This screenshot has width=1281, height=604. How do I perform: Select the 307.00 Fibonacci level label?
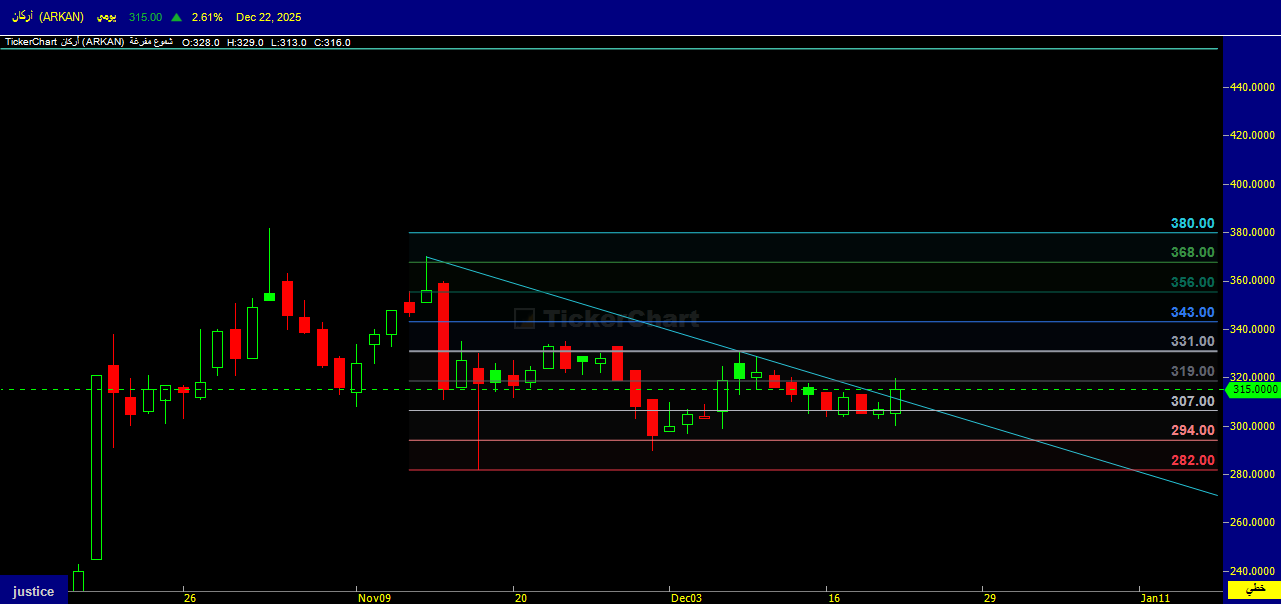(x=1192, y=401)
